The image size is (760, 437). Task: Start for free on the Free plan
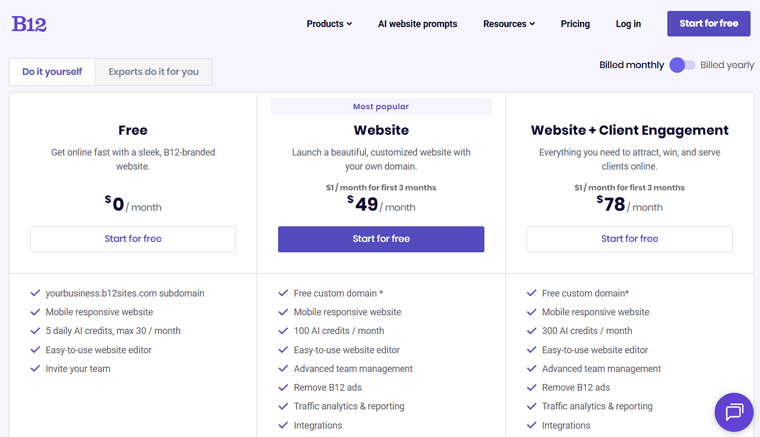point(133,239)
